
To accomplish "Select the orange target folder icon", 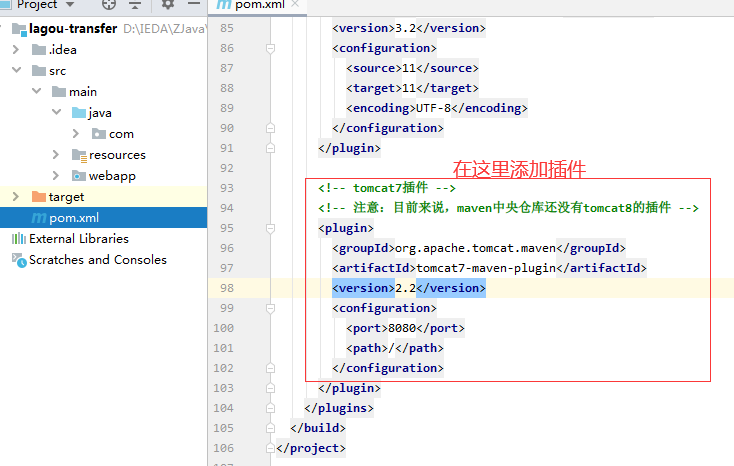I will point(39,196).
